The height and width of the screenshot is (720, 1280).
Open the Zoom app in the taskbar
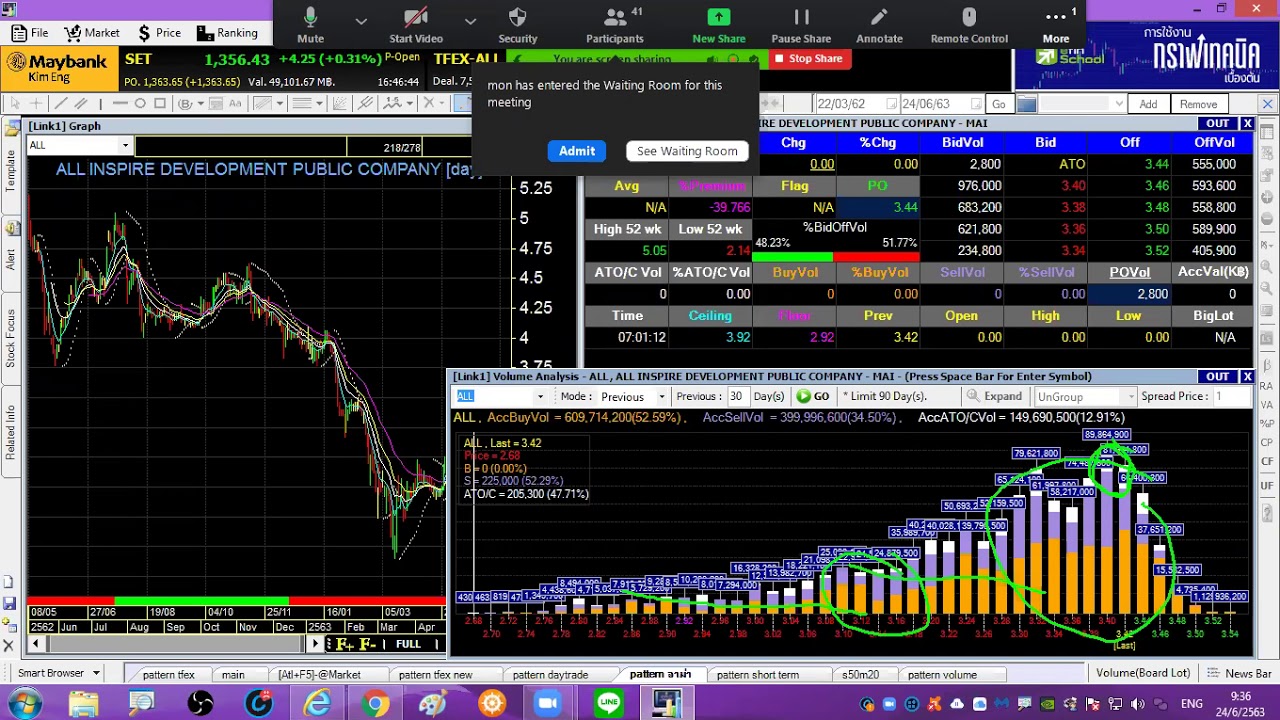click(548, 704)
